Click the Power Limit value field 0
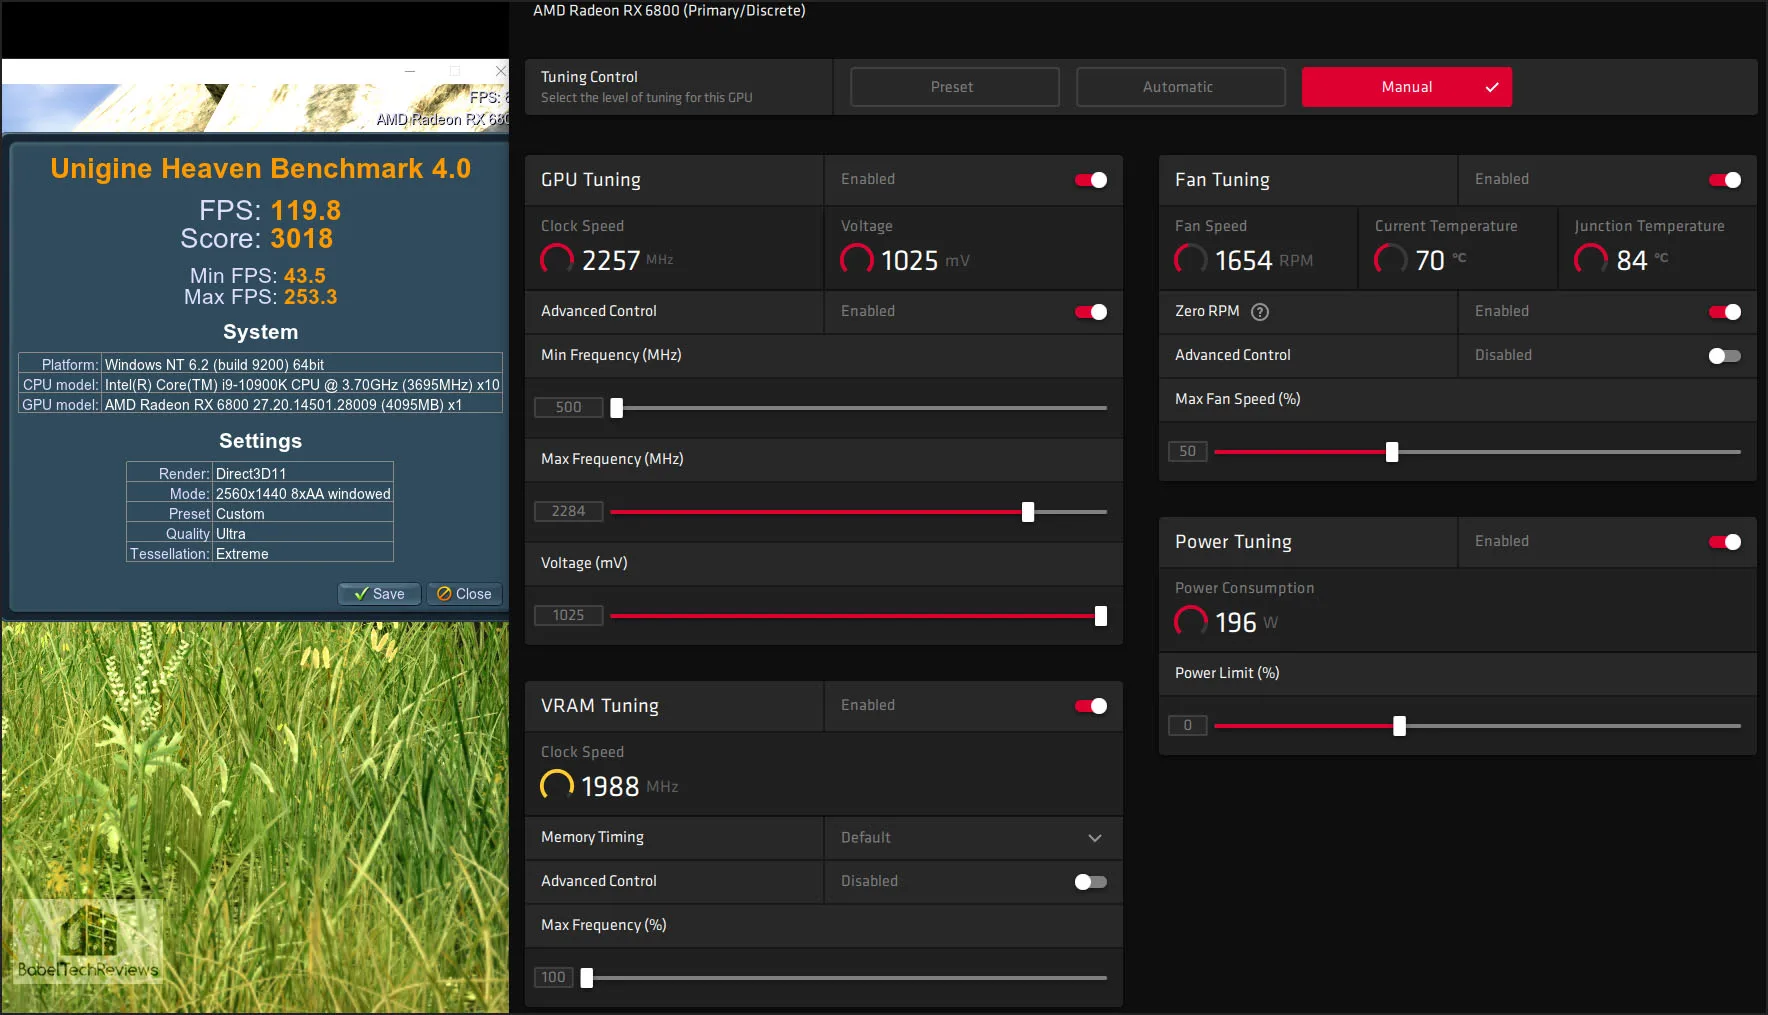 pyautogui.click(x=1187, y=725)
